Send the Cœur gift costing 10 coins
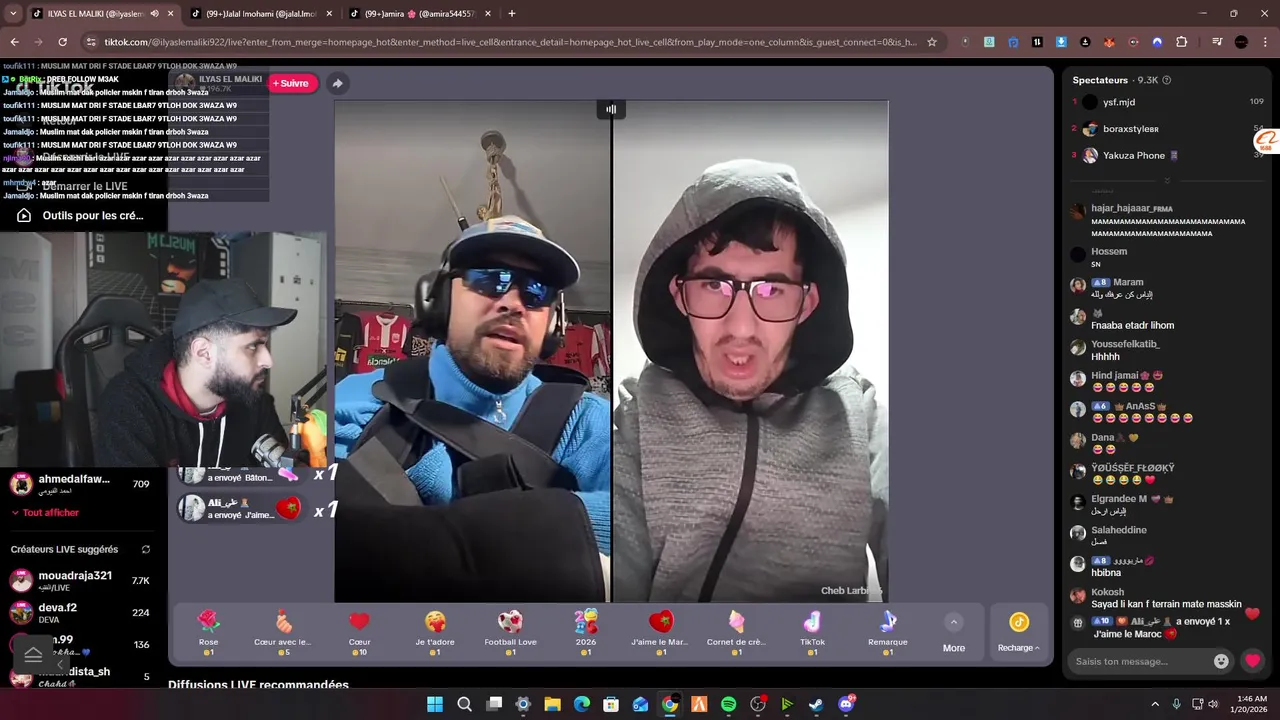Image resolution: width=1280 pixels, height=720 pixels. tap(359, 632)
